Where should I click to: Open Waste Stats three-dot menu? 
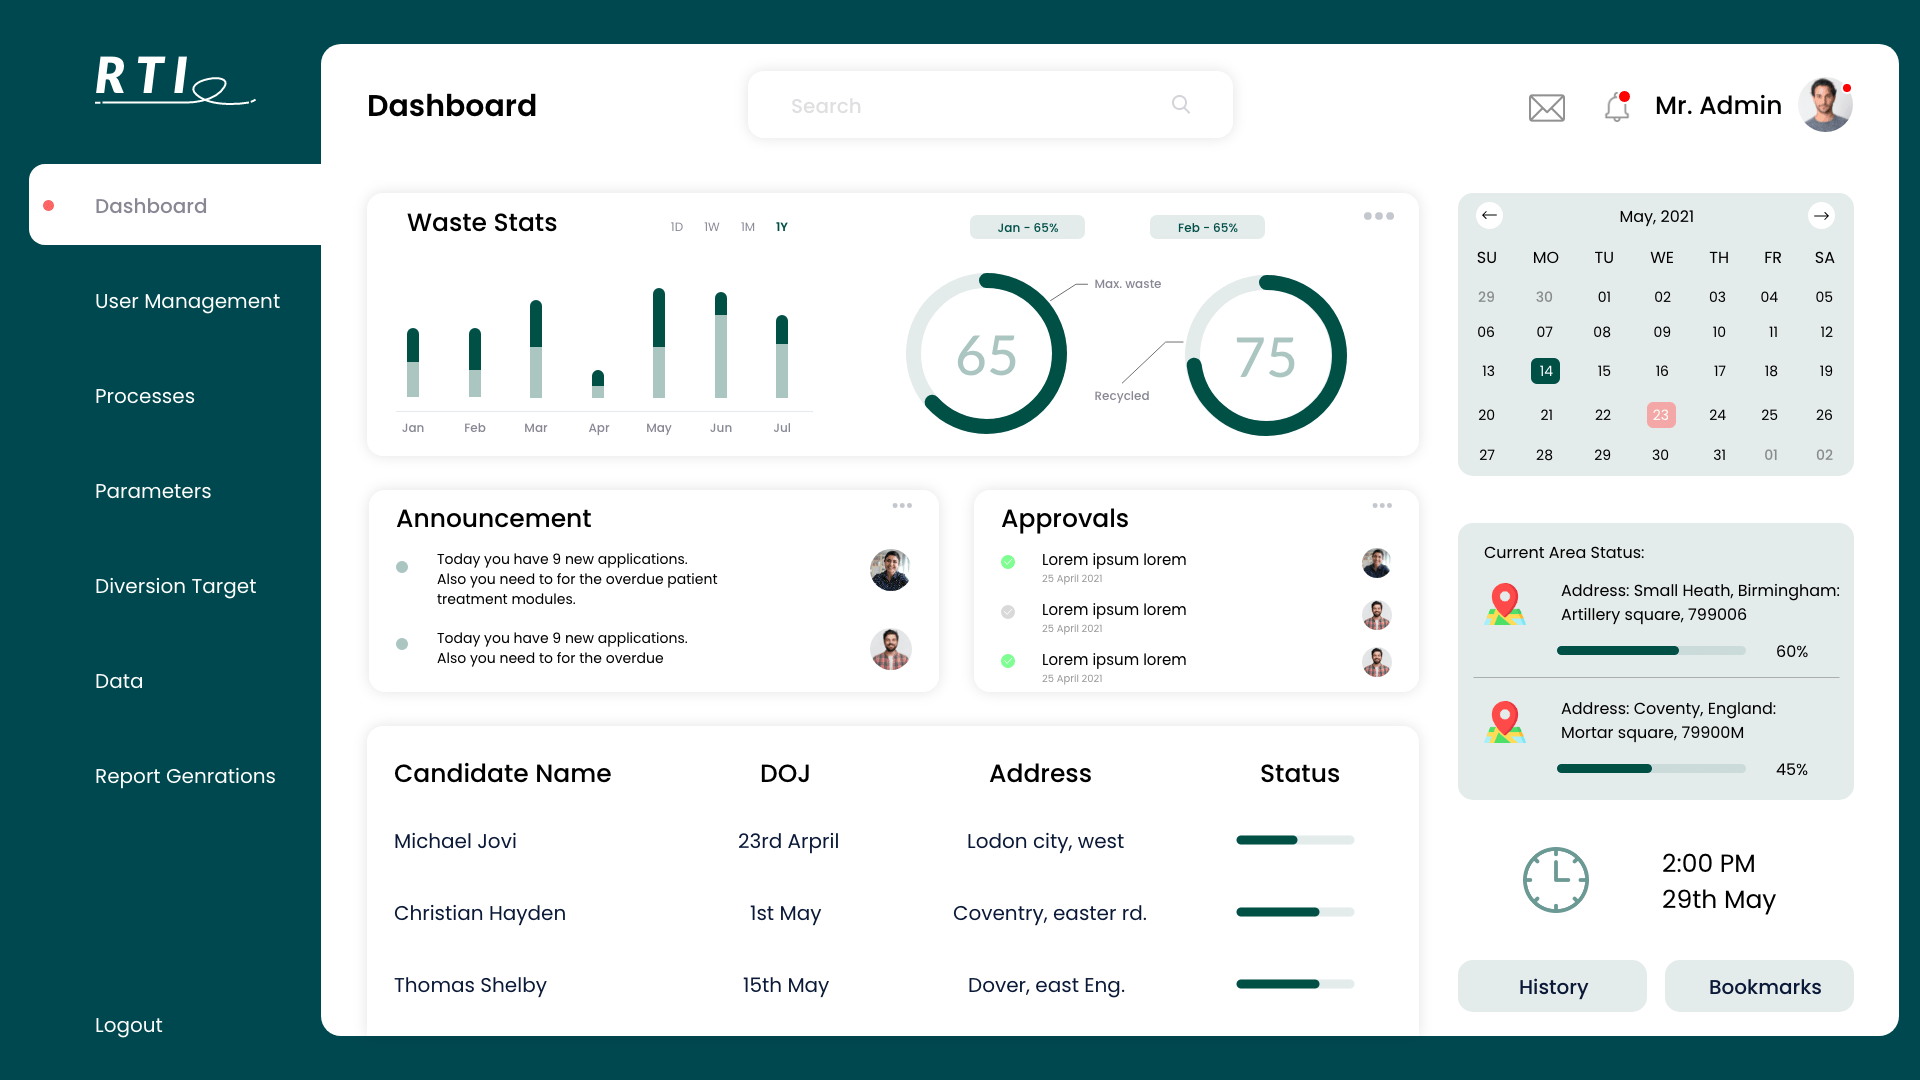[x=1378, y=216]
